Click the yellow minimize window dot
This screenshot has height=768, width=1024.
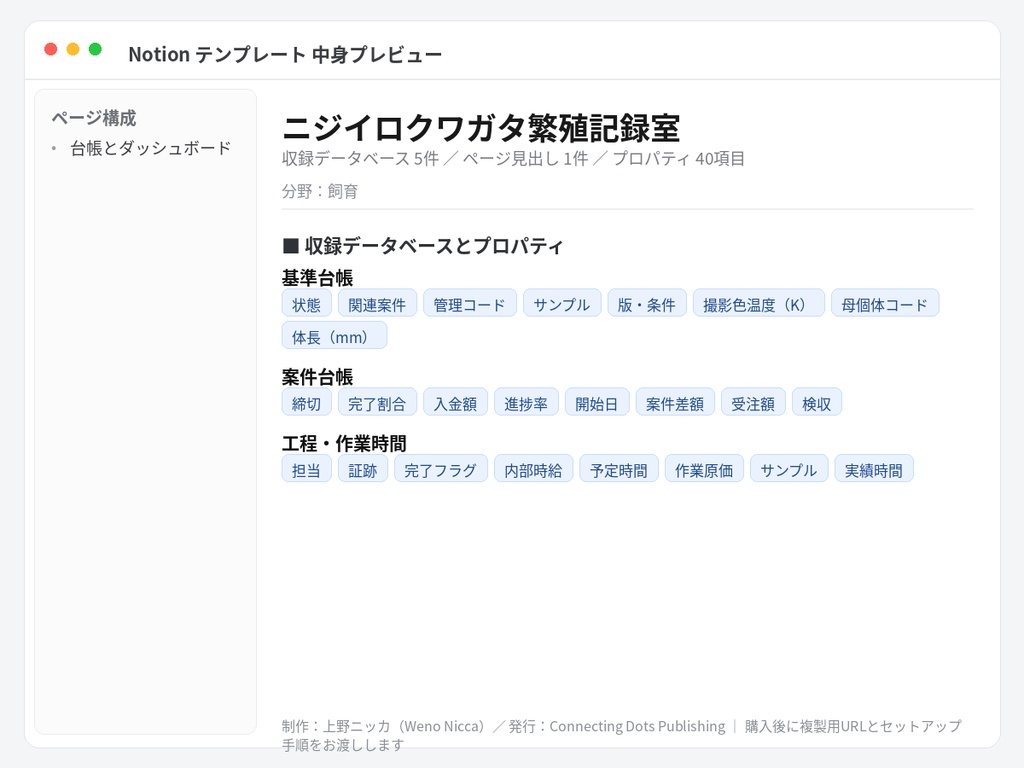point(73,49)
